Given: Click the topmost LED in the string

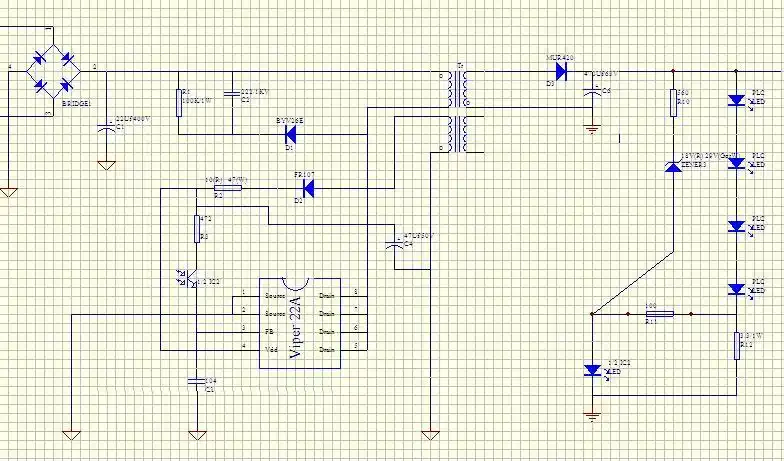Looking at the screenshot, I should pos(737,100).
